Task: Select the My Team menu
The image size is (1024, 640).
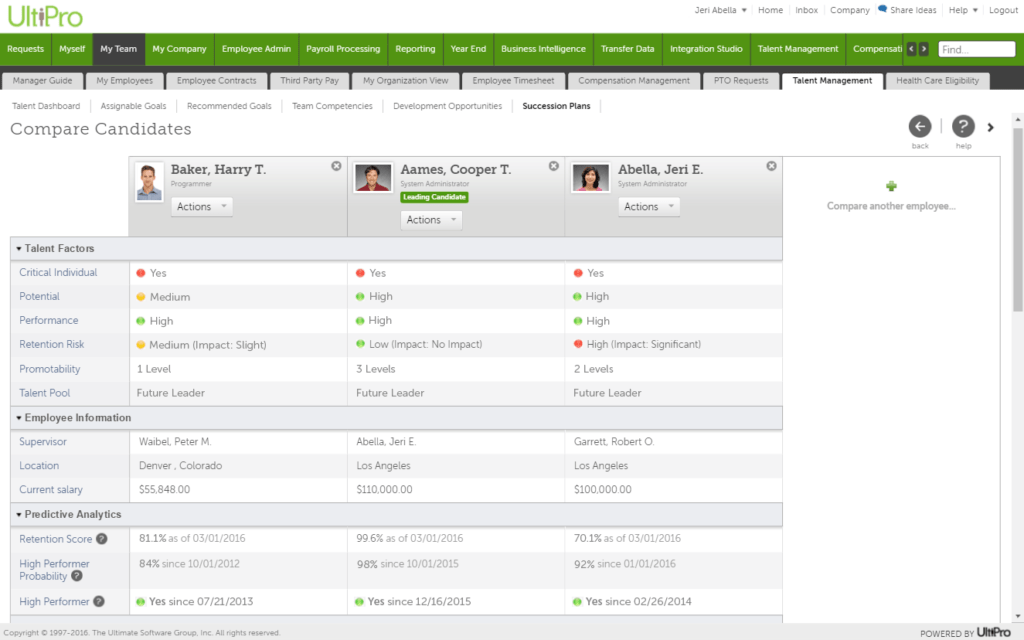Action: click(118, 49)
